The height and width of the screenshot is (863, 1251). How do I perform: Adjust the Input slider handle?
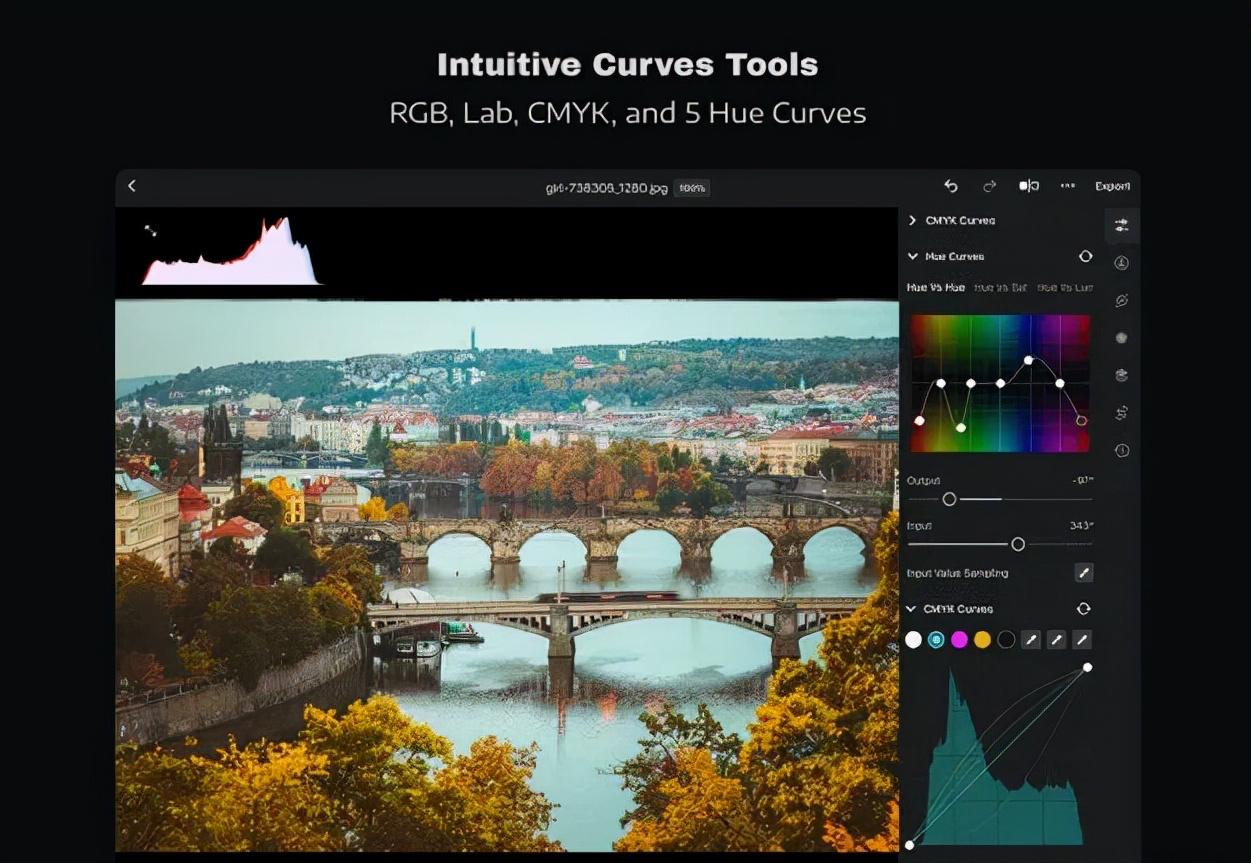click(1018, 544)
